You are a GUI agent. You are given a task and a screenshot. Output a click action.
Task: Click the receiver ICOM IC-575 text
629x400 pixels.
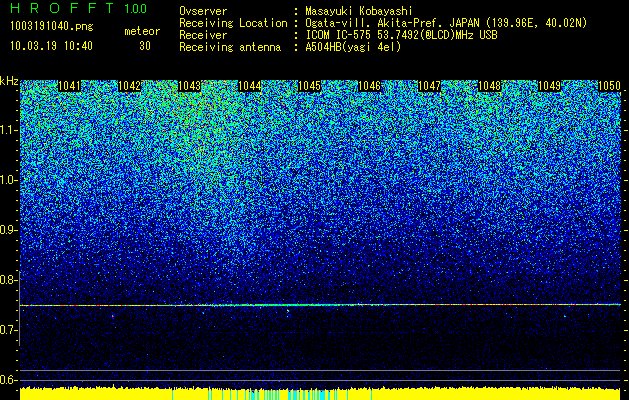402,36
